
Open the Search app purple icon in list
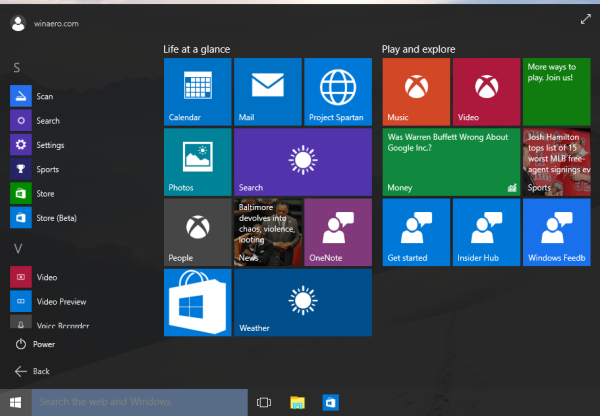tap(21, 120)
